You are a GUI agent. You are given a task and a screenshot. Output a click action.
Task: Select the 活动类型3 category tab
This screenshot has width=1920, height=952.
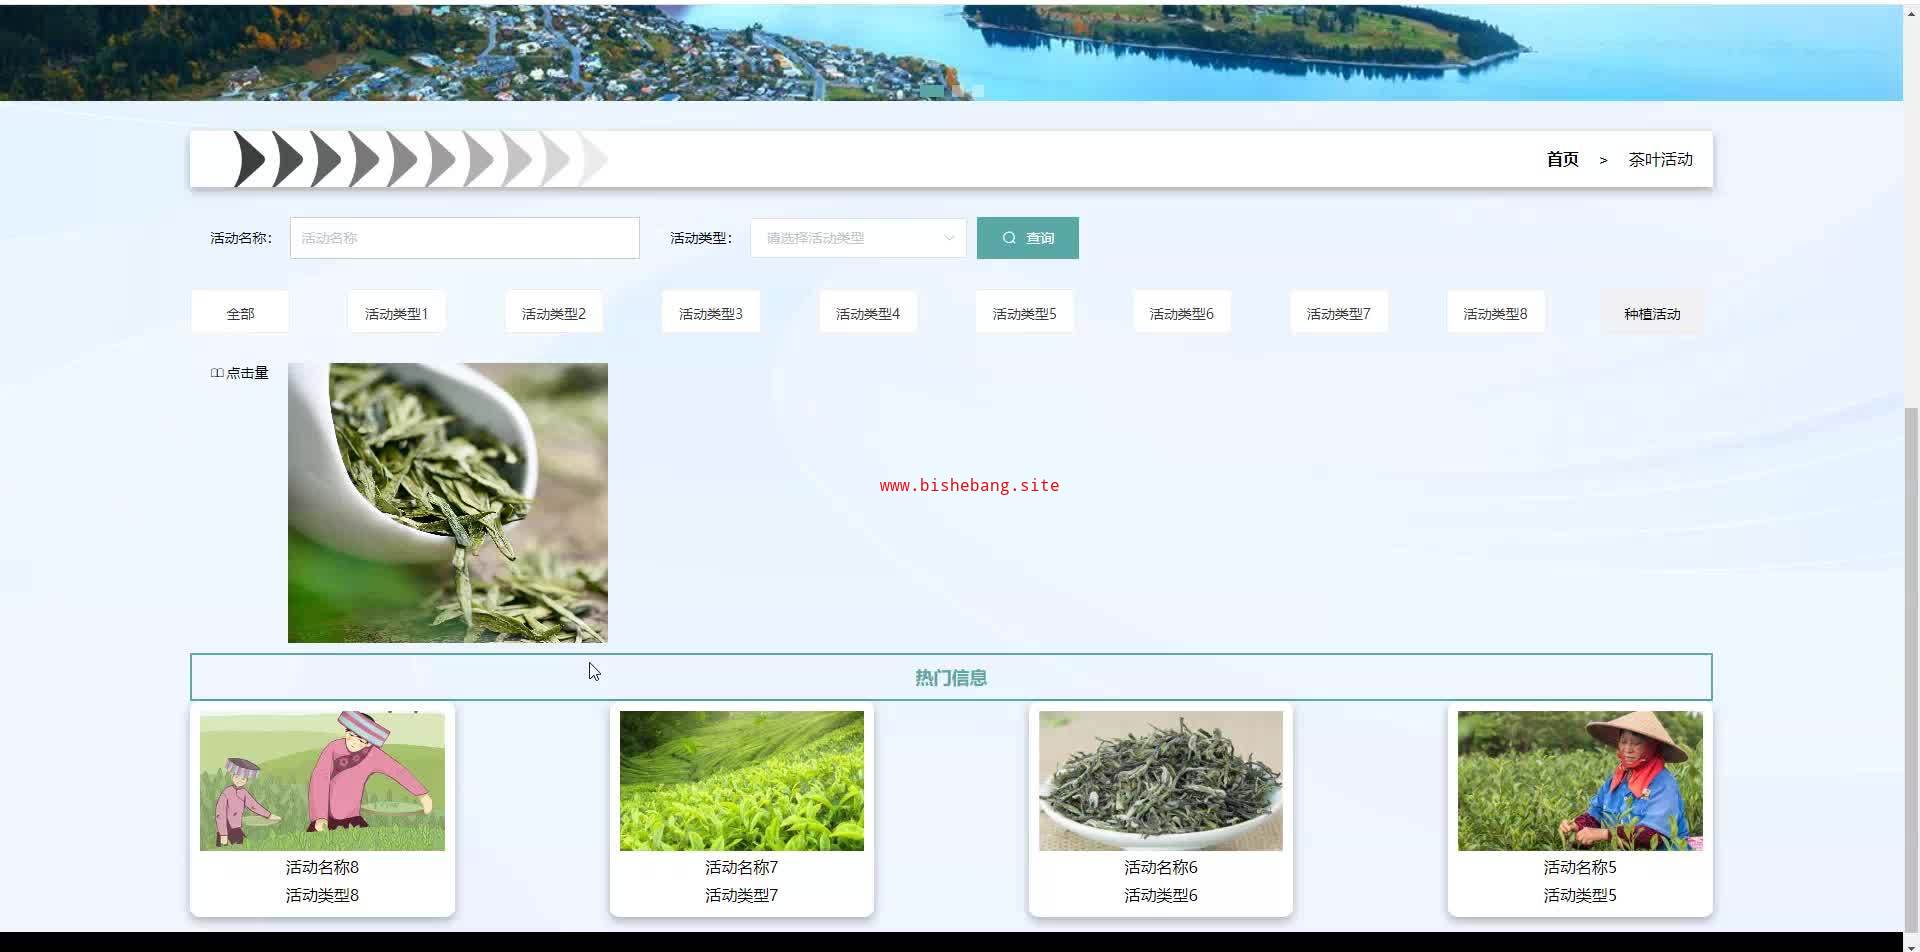pos(710,313)
